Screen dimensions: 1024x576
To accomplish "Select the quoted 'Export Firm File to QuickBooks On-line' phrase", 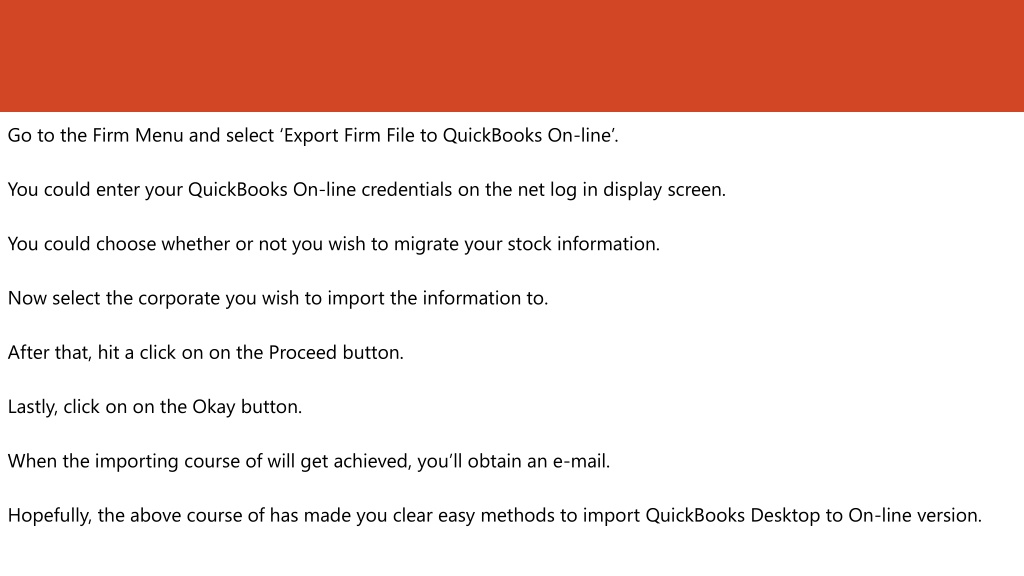I will click(448, 136).
